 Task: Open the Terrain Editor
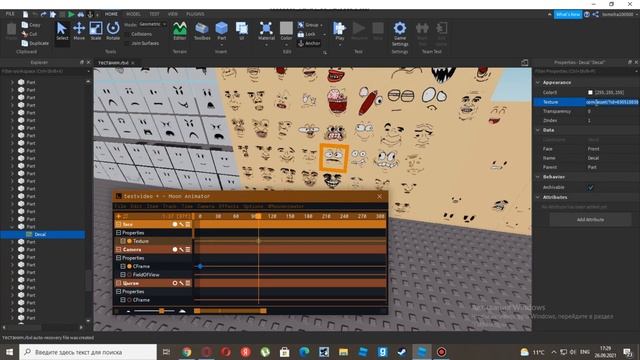coord(180,31)
